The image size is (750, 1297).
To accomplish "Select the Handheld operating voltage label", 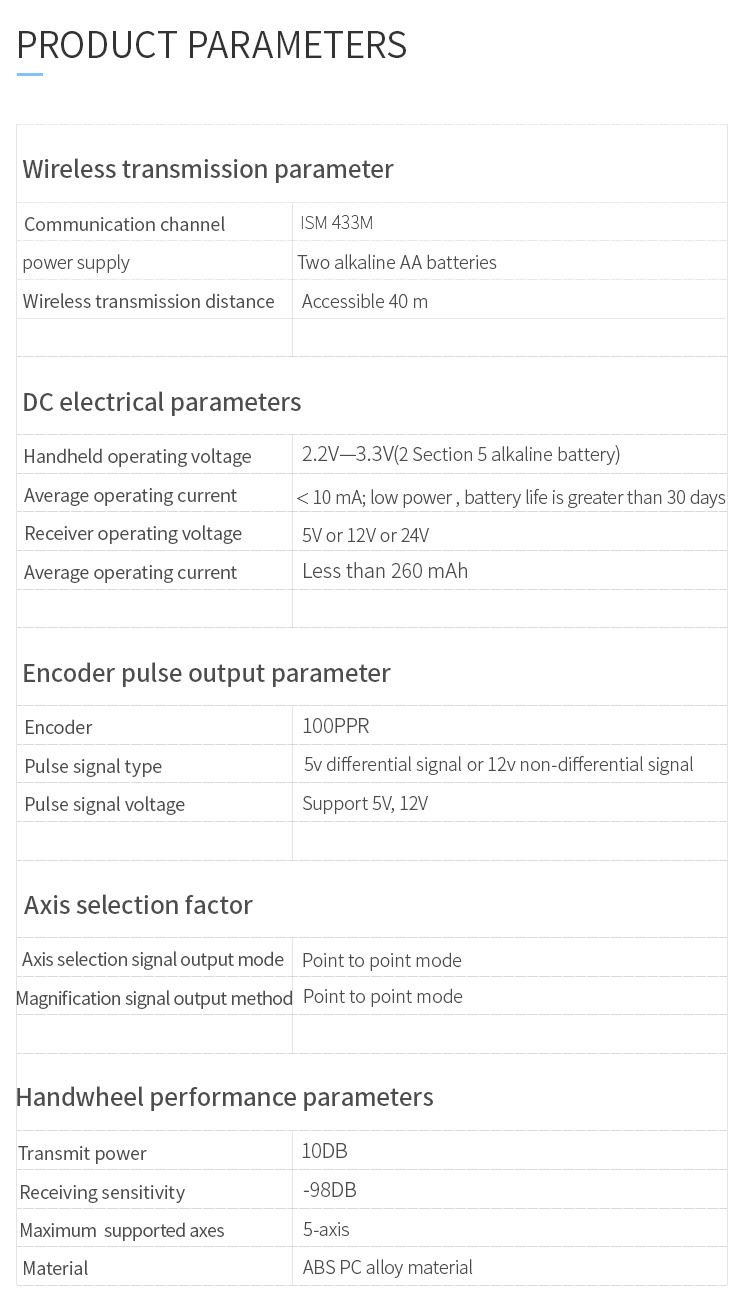I will pyautogui.click(x=138, y=456).
